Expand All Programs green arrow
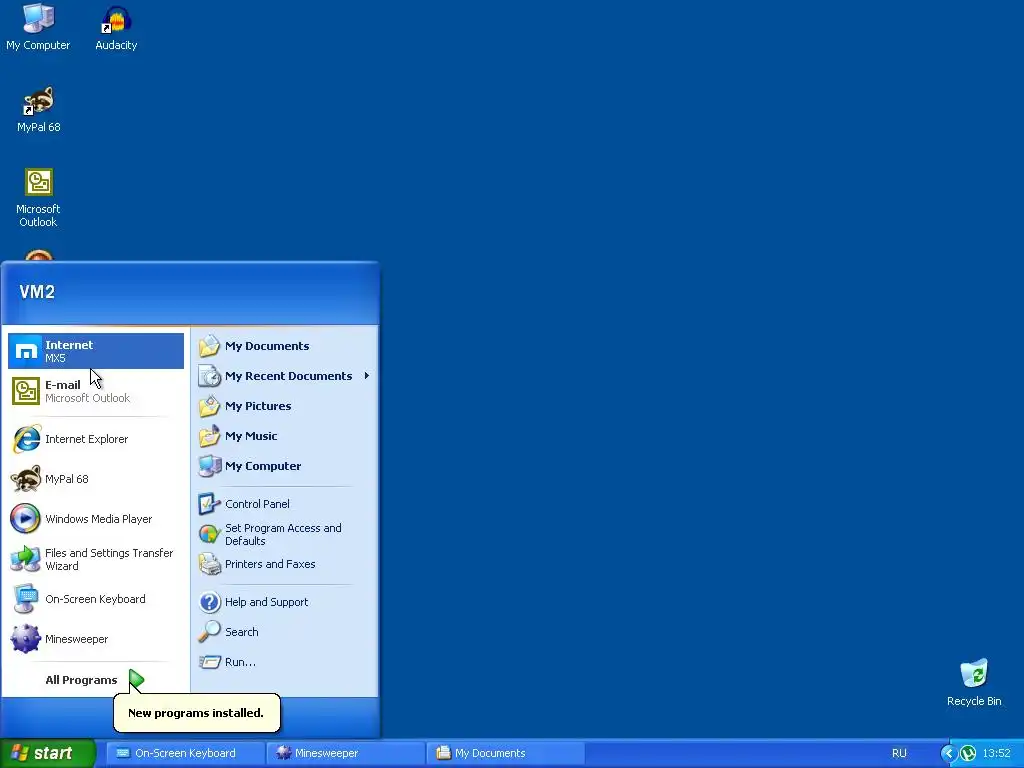 coord(136,680)
